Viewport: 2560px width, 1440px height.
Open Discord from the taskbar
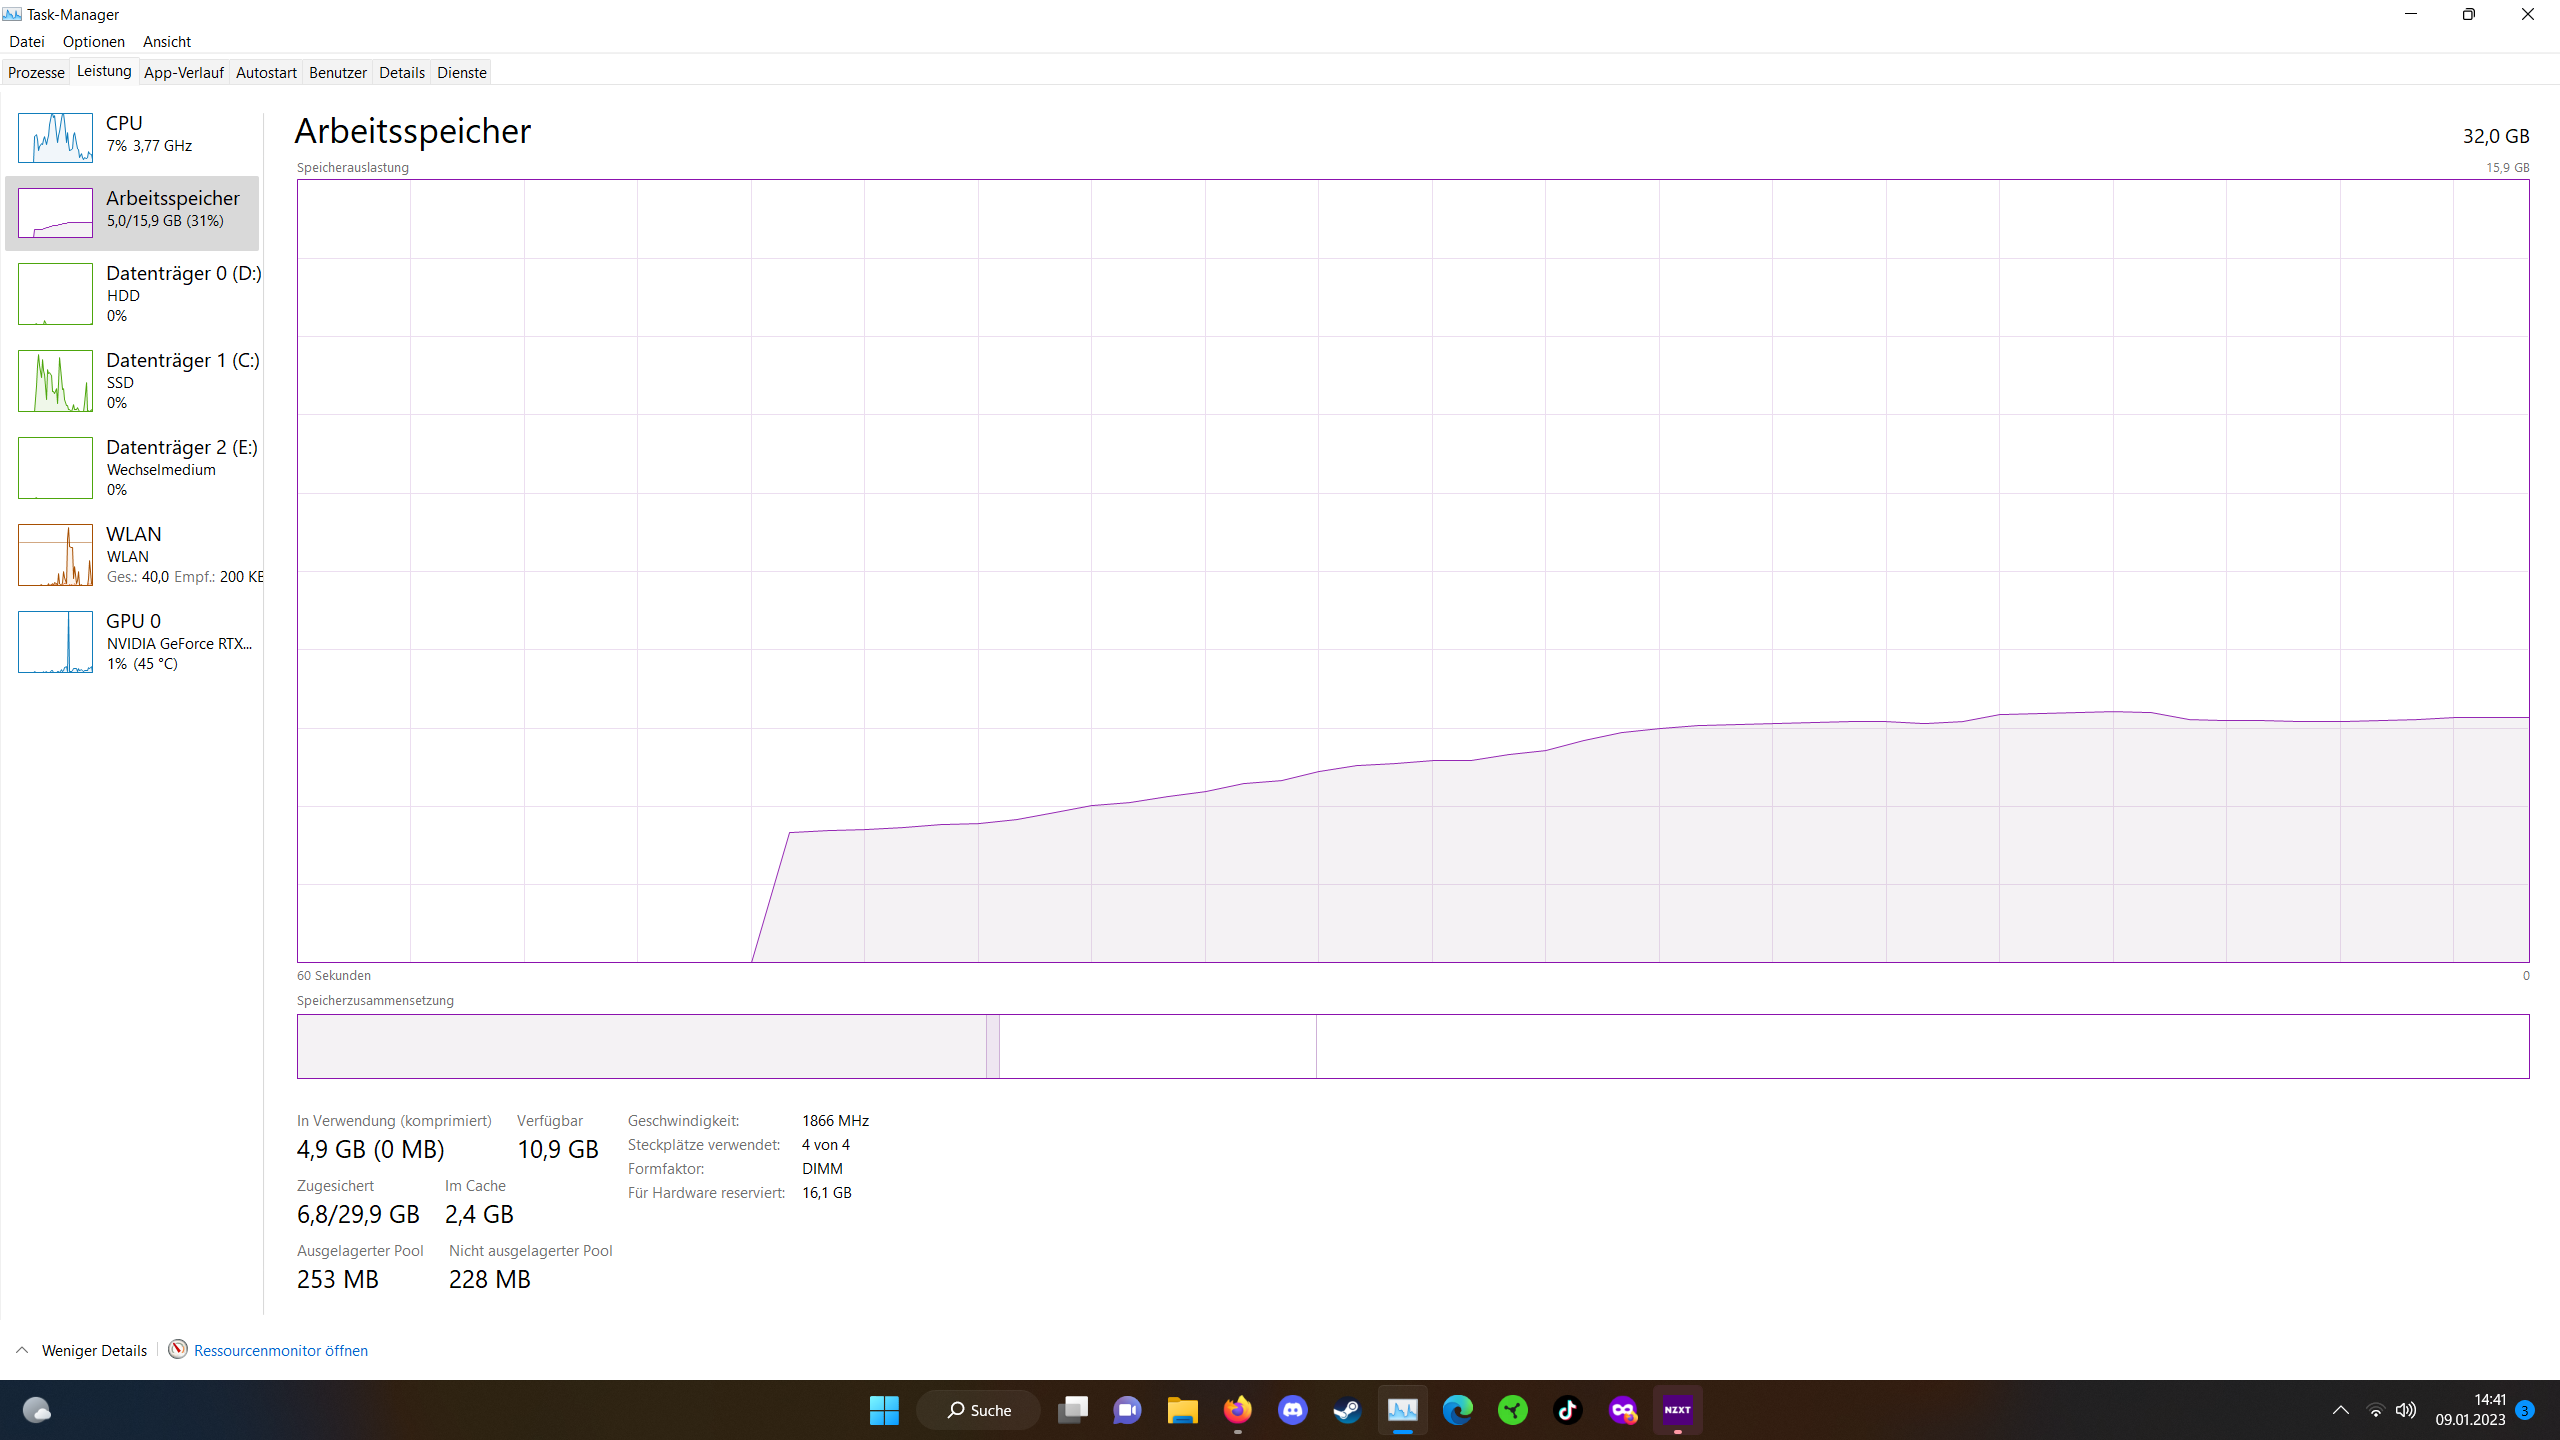(x=1292, y=1410)
